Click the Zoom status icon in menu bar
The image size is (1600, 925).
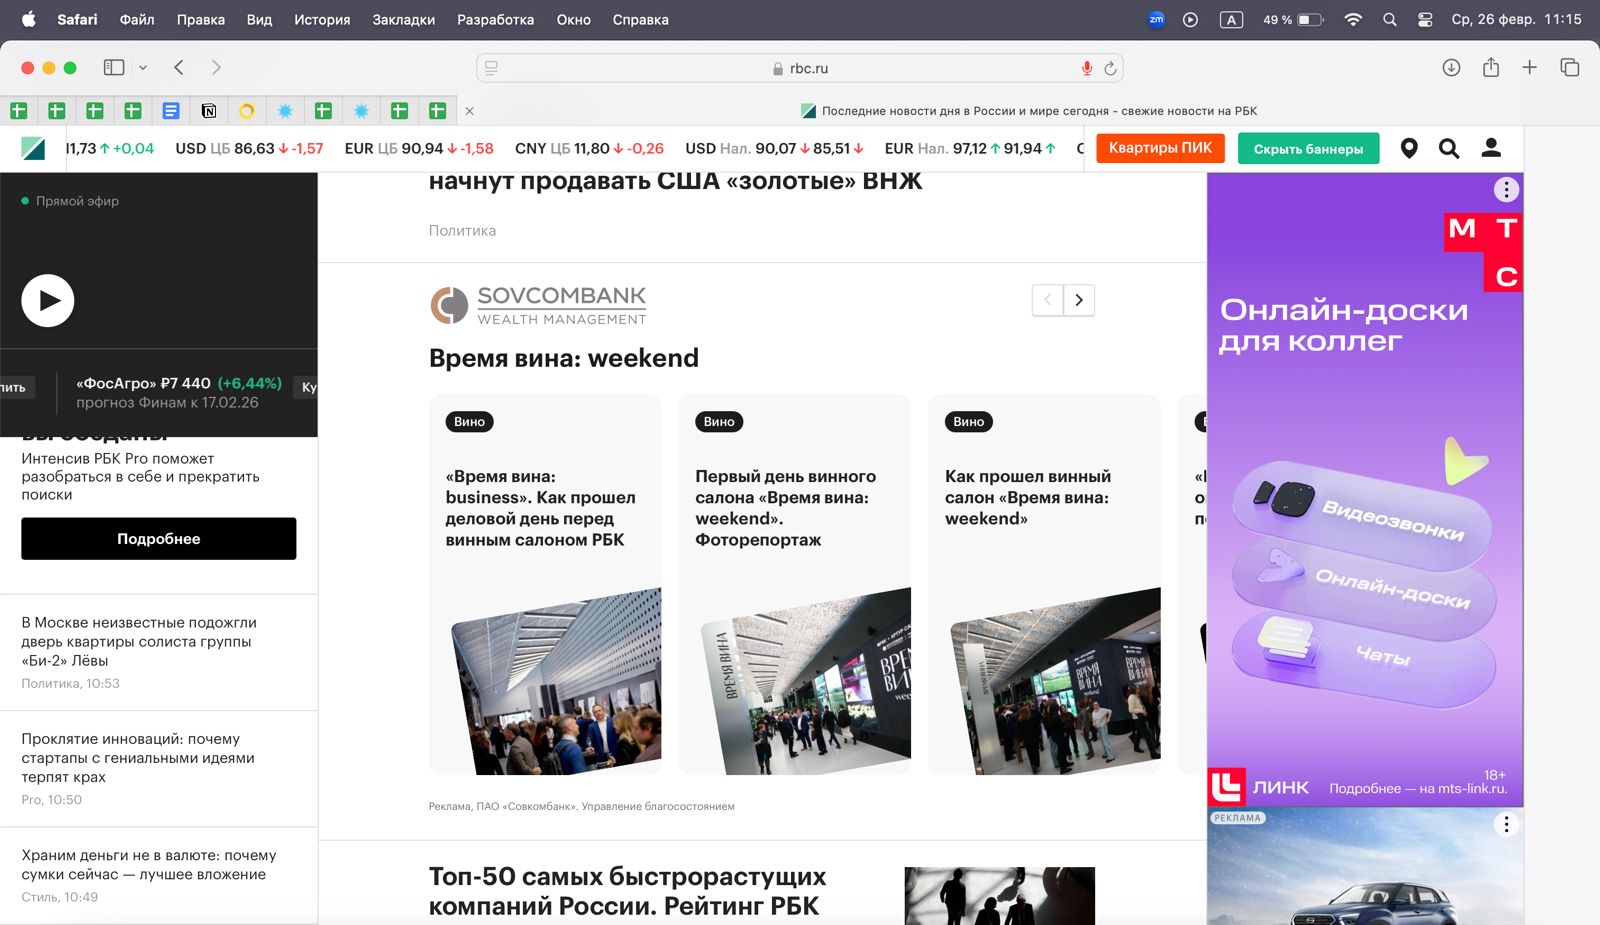[1156, 19]
